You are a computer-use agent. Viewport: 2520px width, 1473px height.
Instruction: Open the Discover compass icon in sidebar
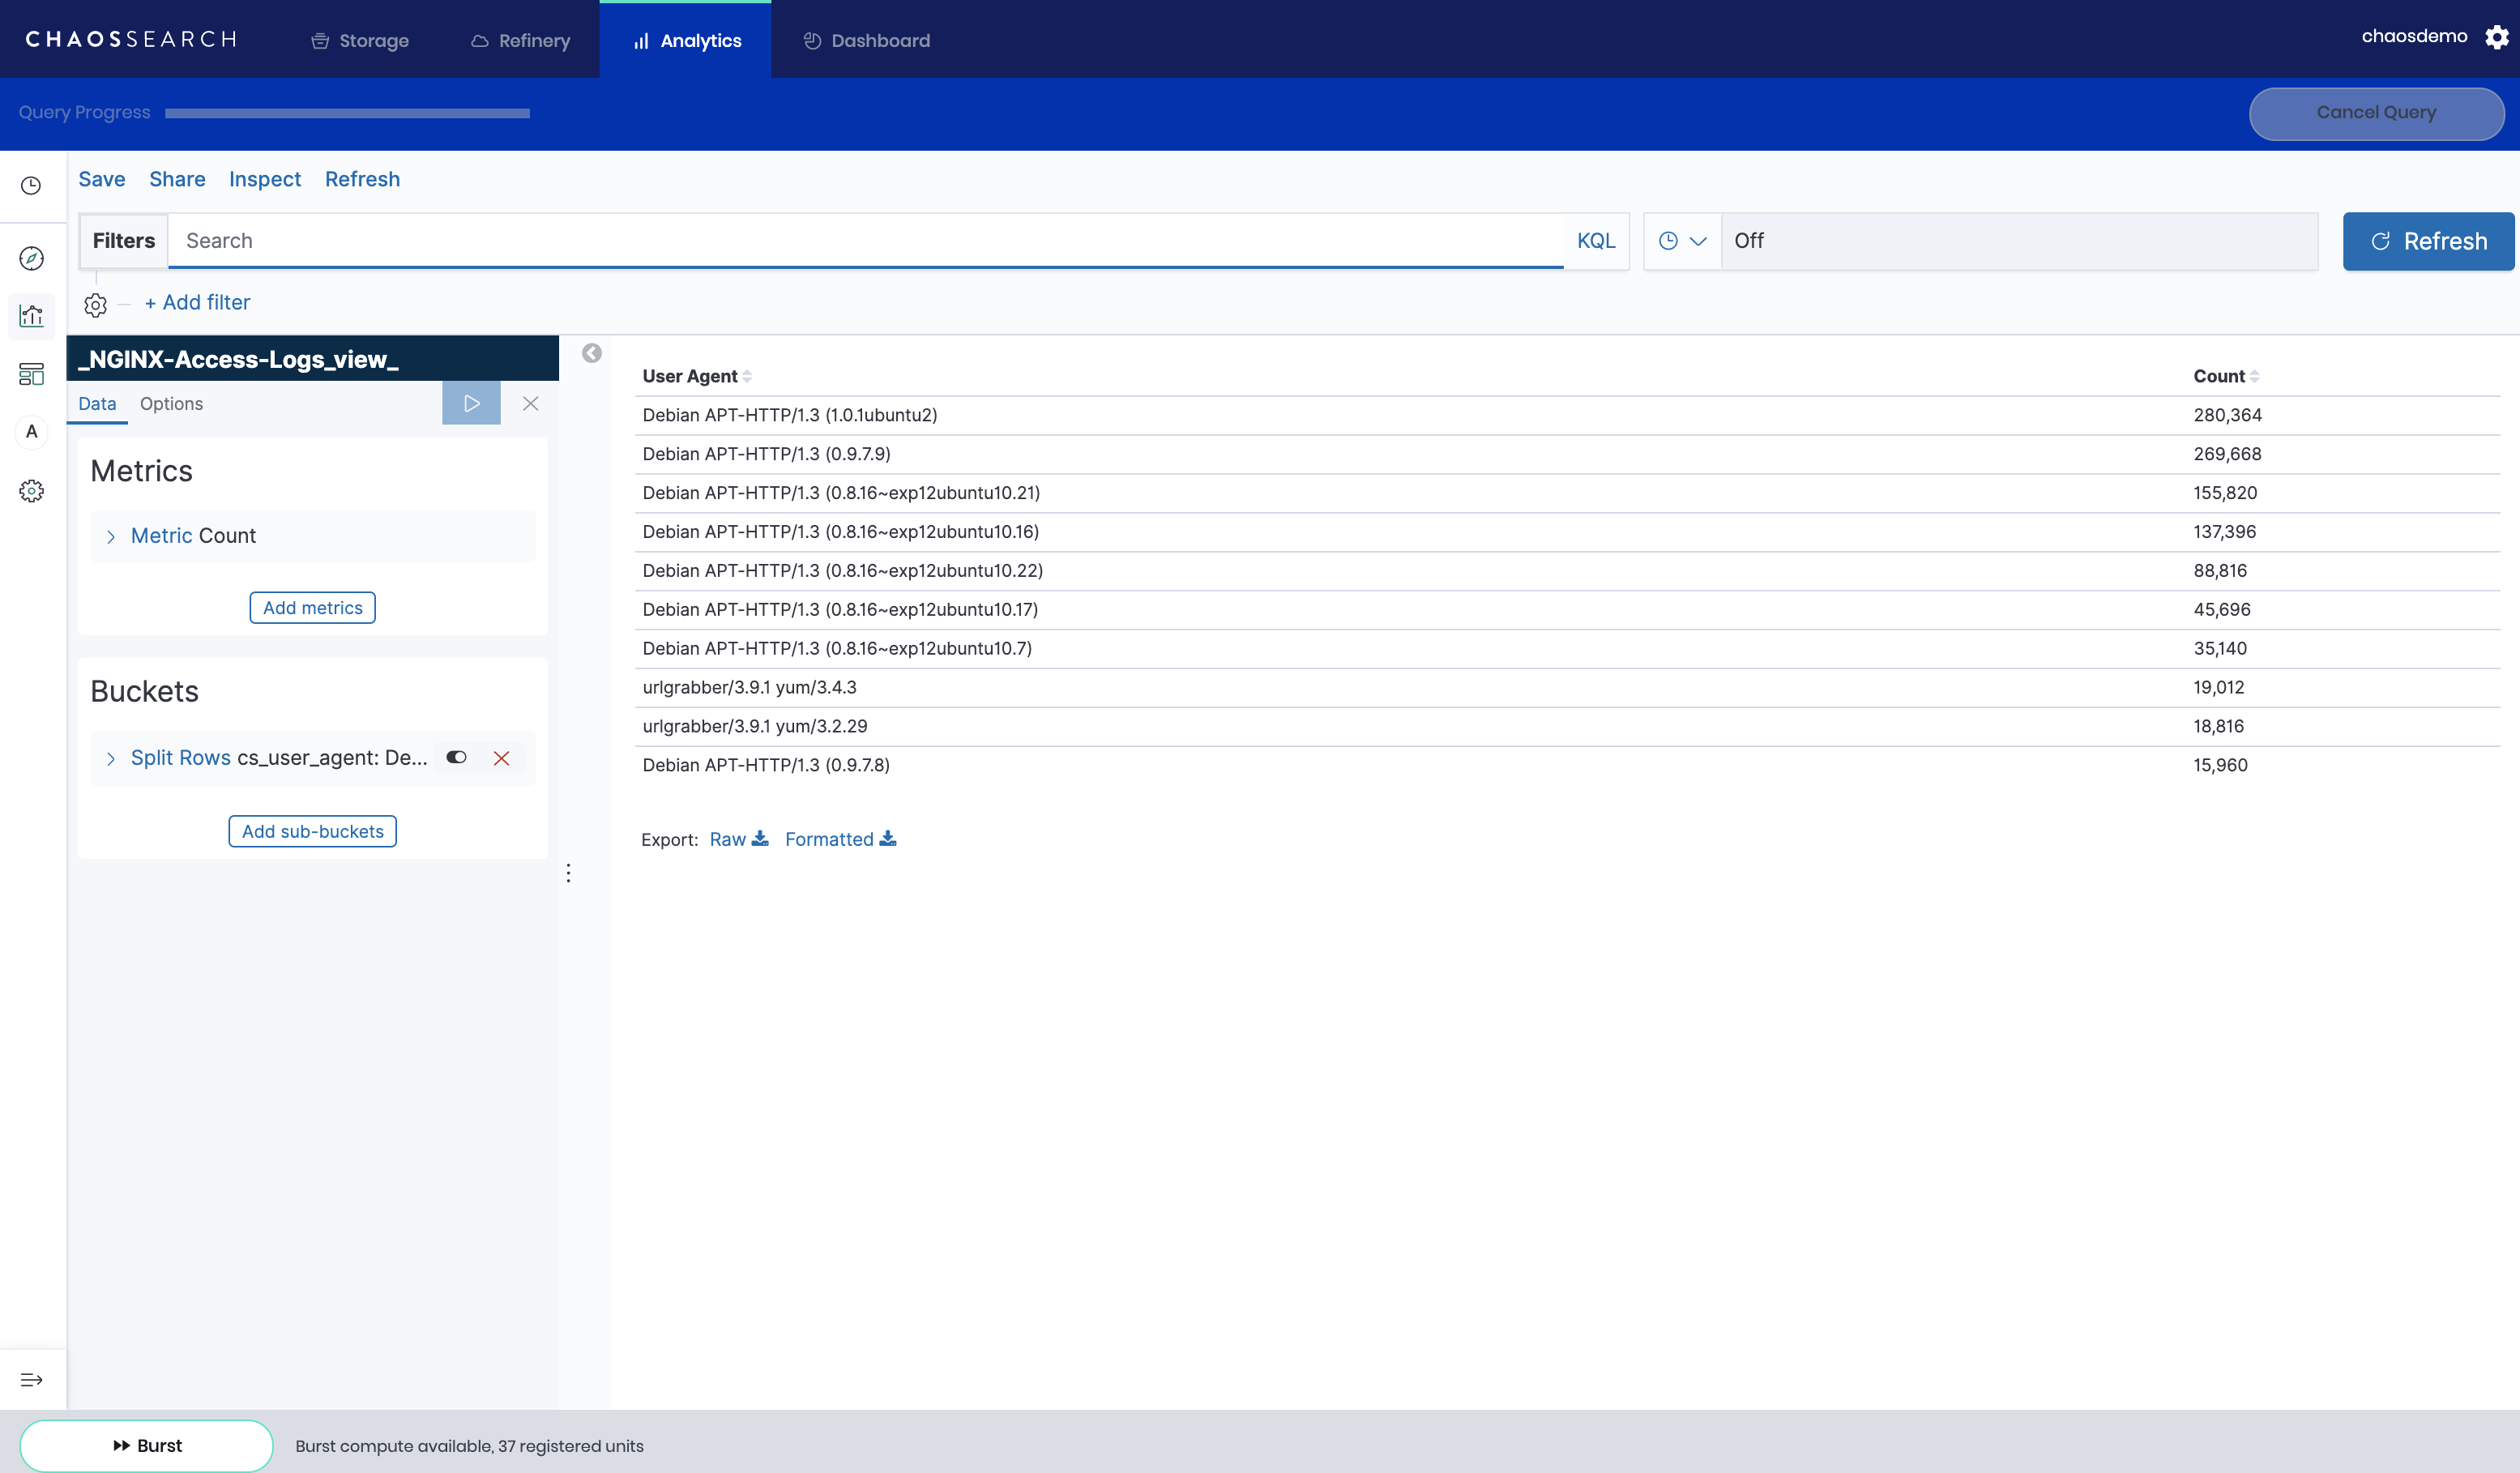coord(31,259)
